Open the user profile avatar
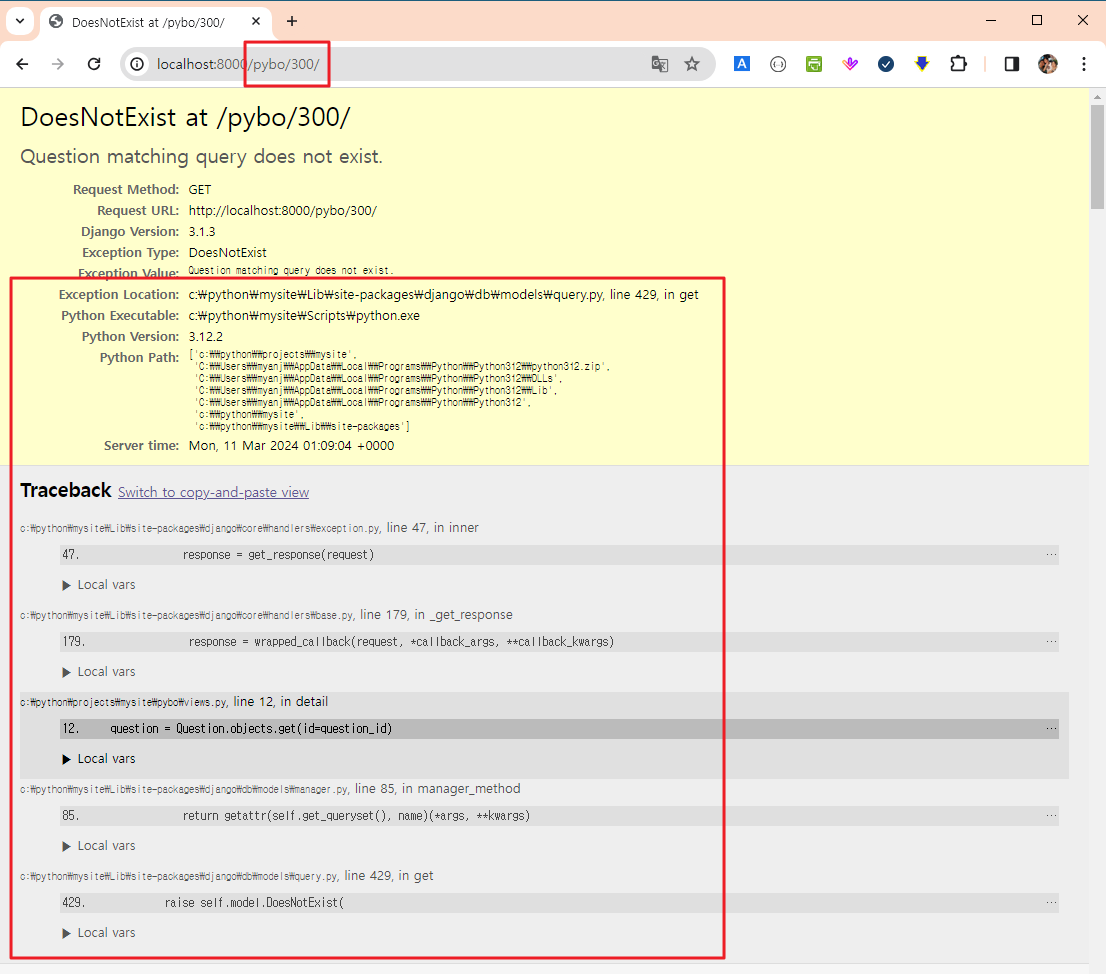 [1047, 64]
